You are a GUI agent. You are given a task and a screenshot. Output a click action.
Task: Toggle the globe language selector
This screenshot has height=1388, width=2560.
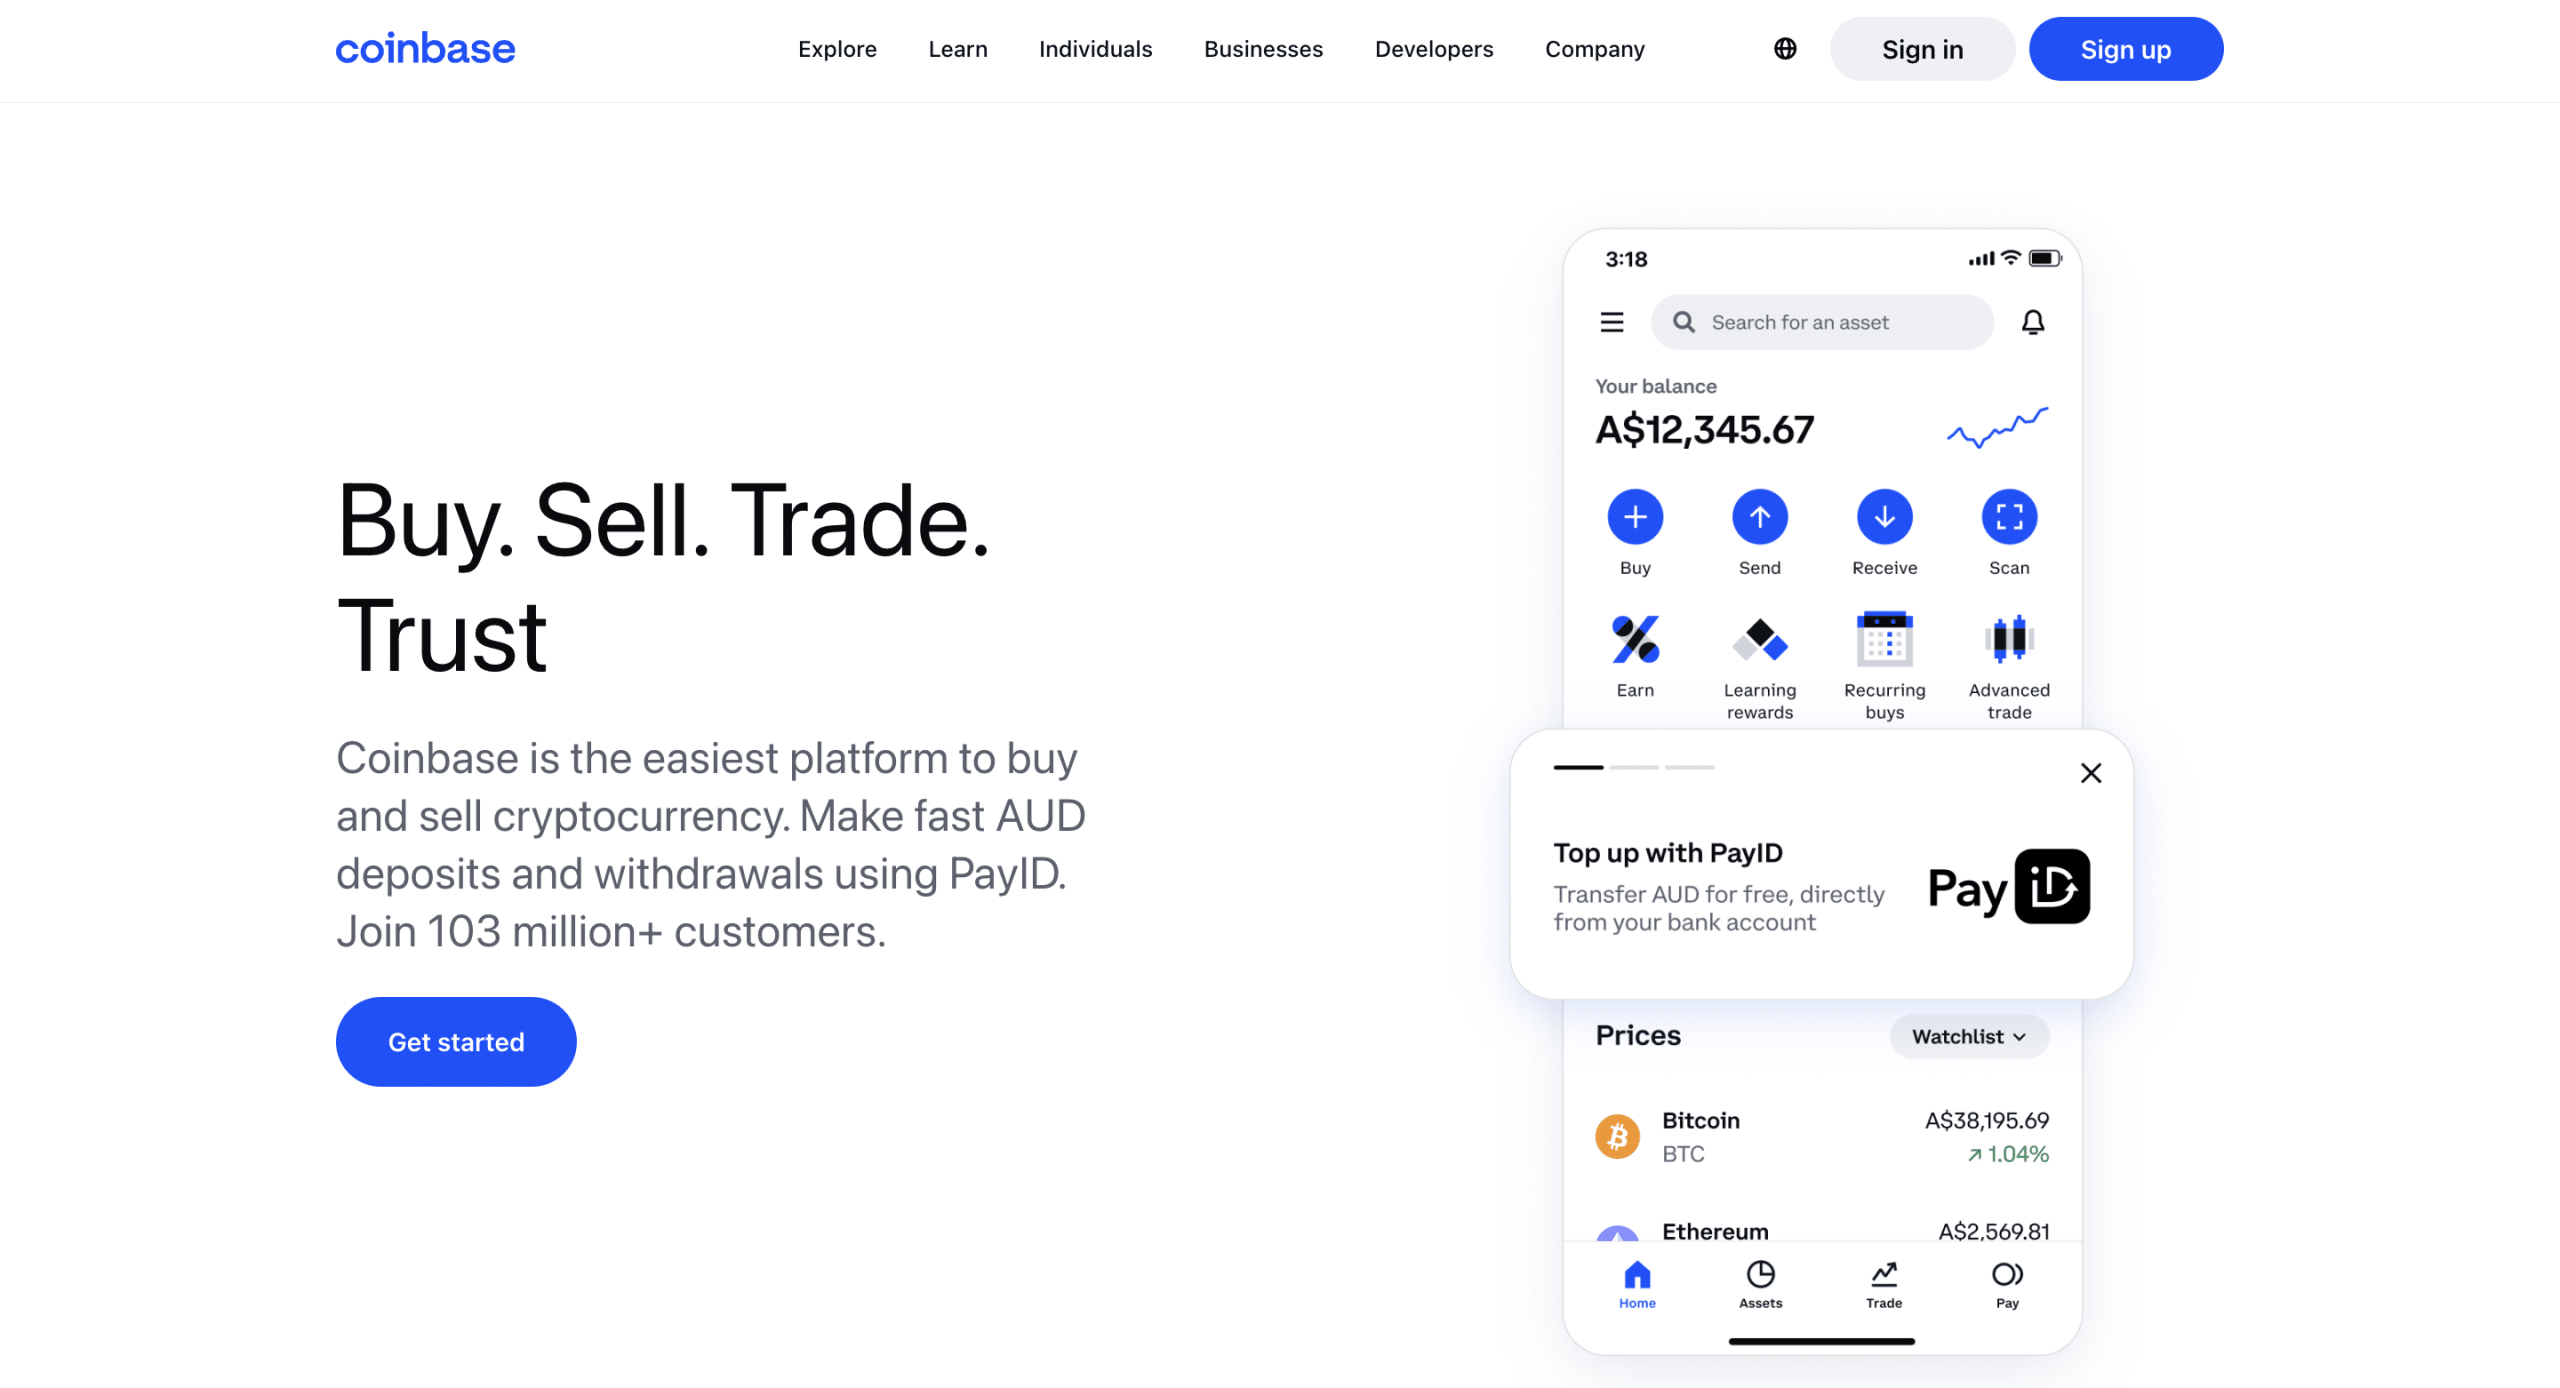[1786, 50]
